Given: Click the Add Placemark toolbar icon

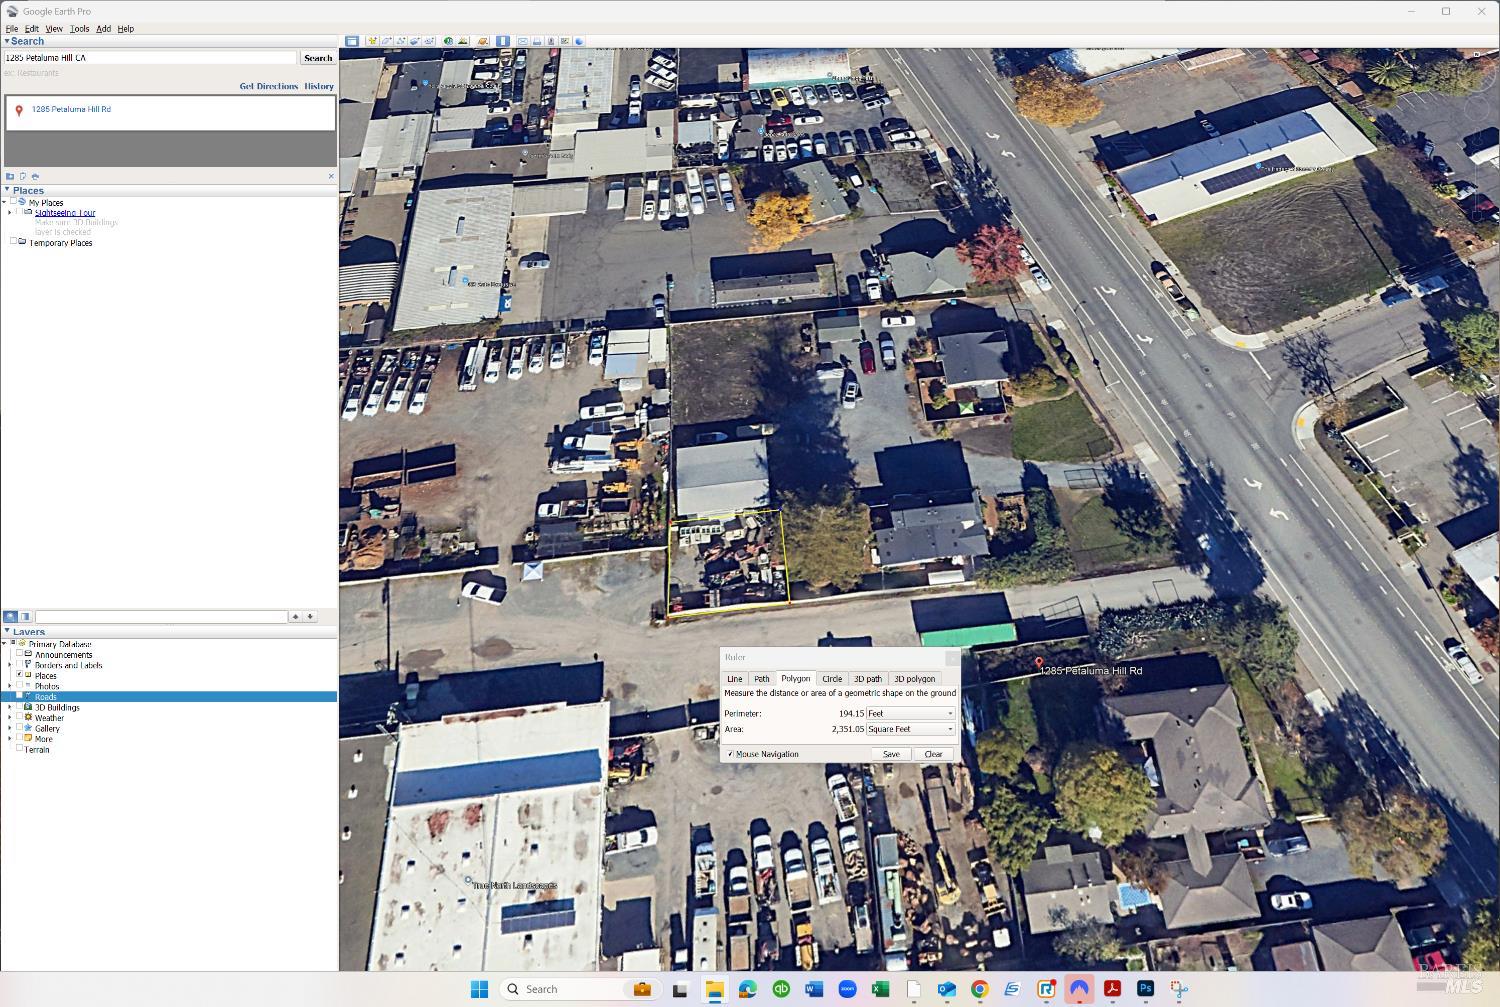Looking at the screenshot, I should [372, 41].
